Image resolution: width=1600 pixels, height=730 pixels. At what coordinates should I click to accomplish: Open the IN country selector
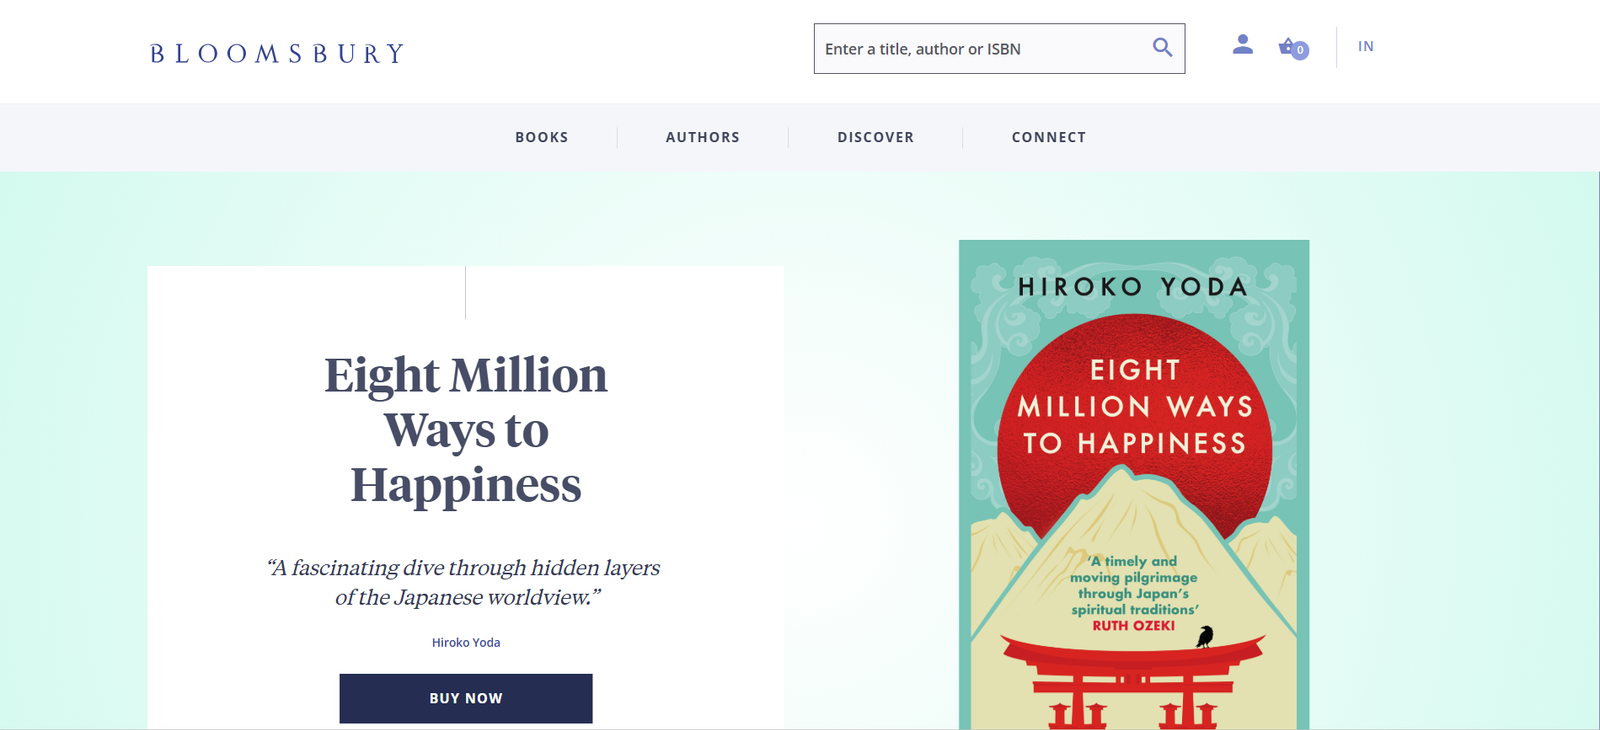tap(1365, 46)
